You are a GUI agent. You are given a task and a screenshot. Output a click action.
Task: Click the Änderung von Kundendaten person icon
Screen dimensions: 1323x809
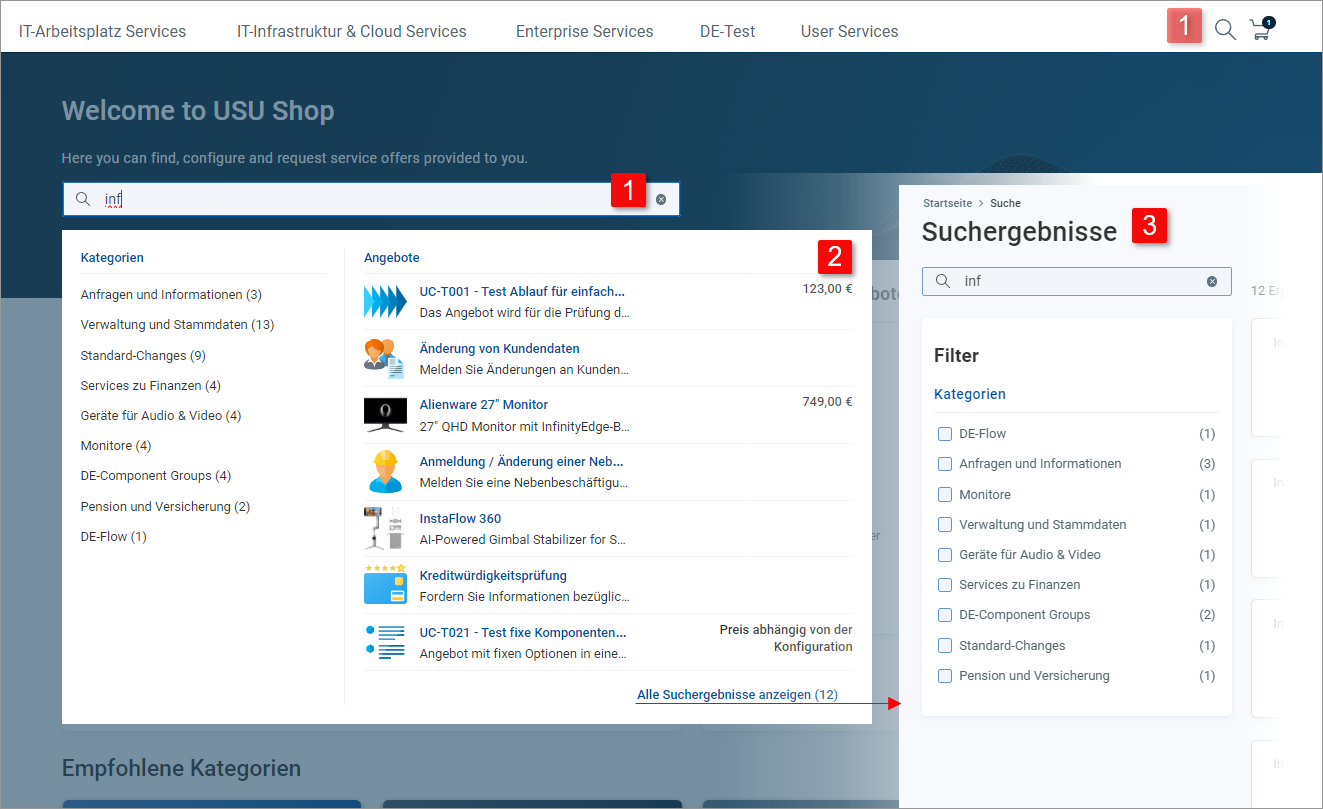coord(385,358)
